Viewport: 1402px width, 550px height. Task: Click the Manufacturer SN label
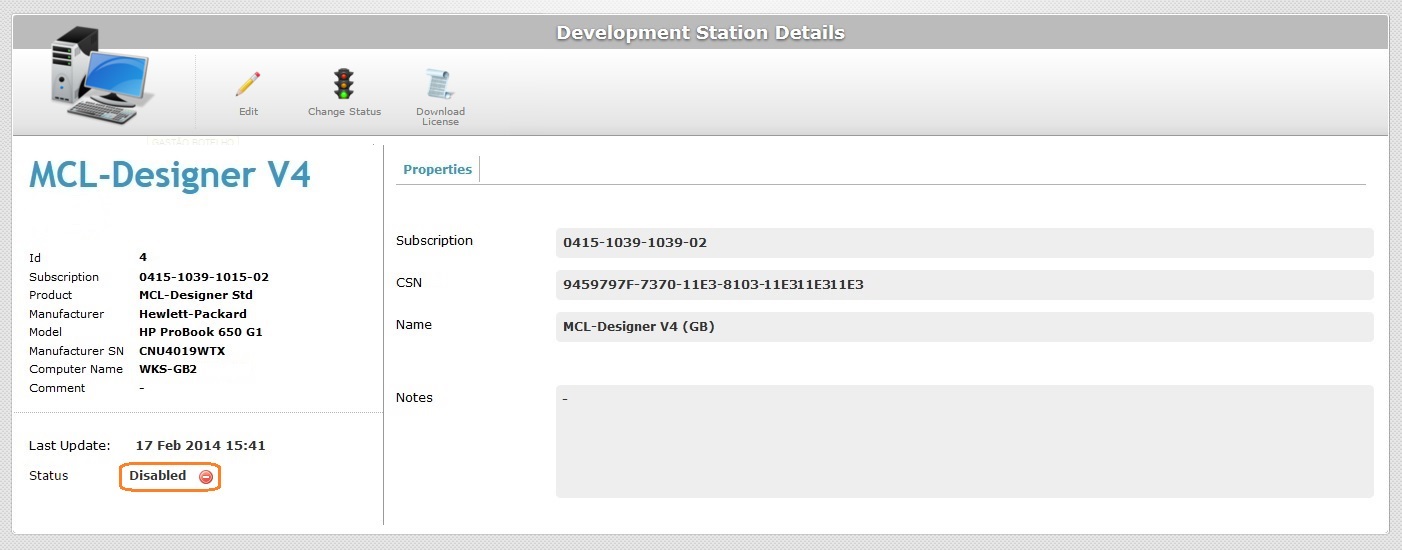76,351
